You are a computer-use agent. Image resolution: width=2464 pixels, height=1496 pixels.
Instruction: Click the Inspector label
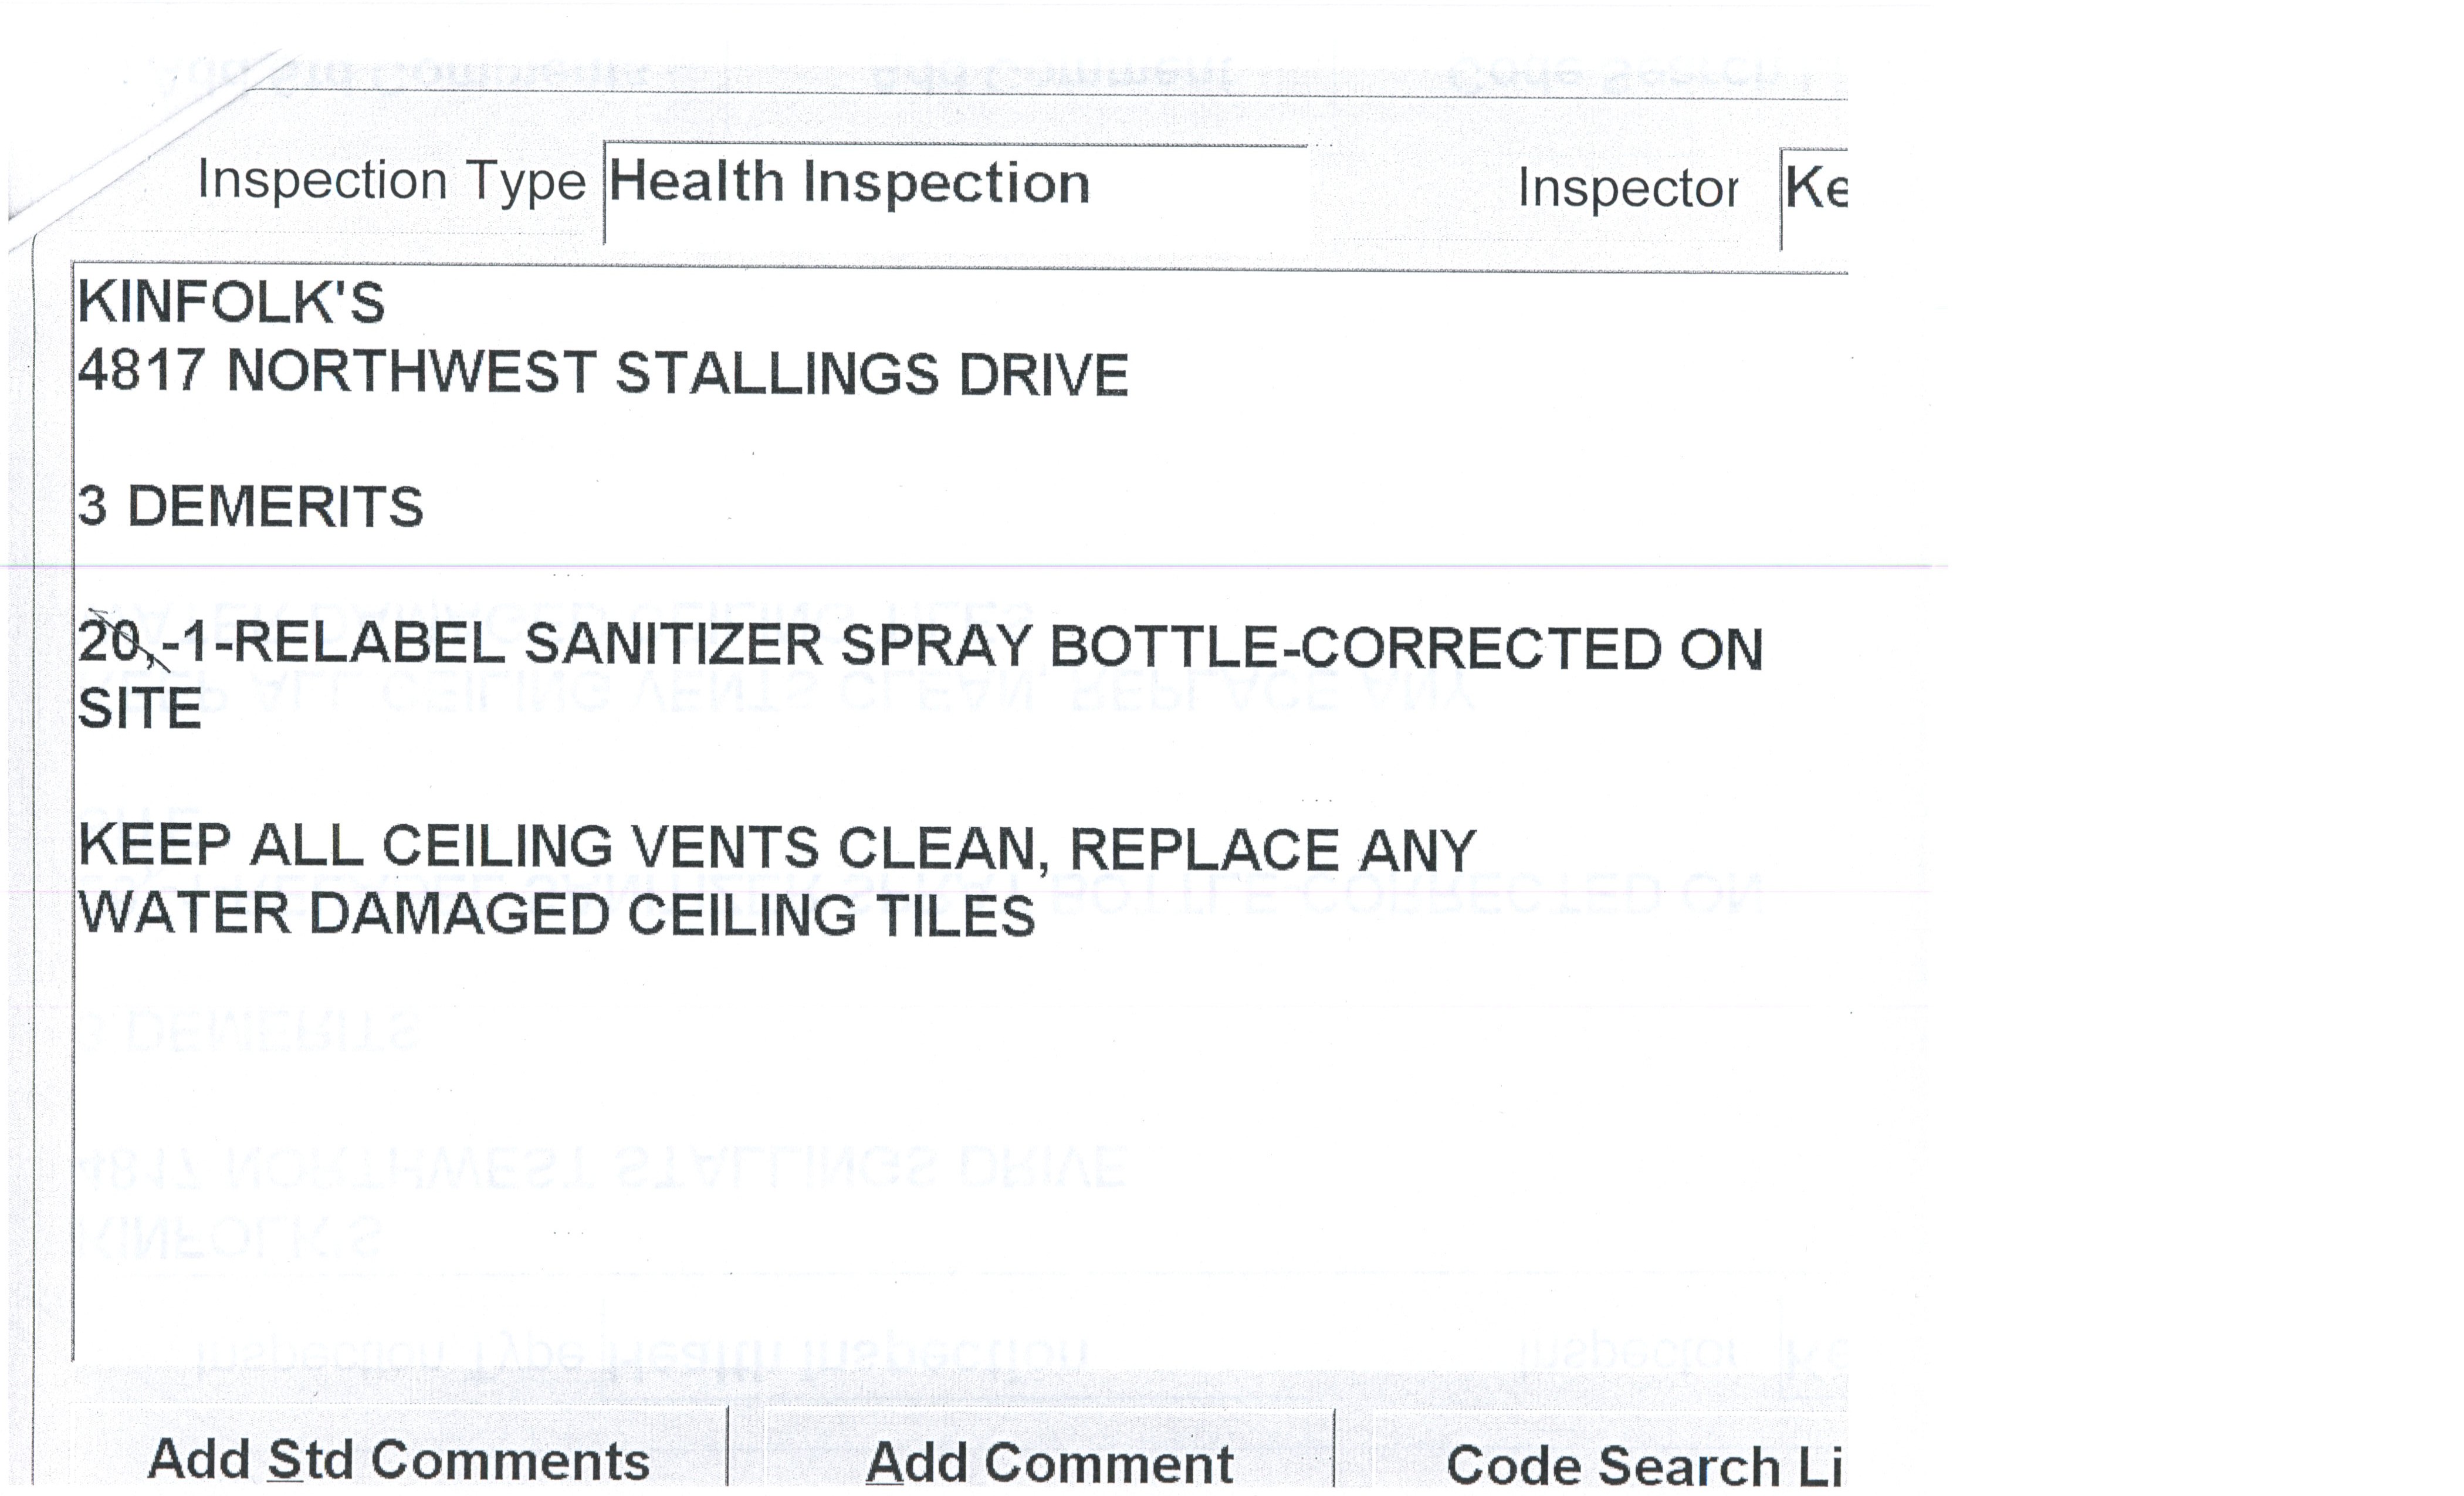point(1627,188)
